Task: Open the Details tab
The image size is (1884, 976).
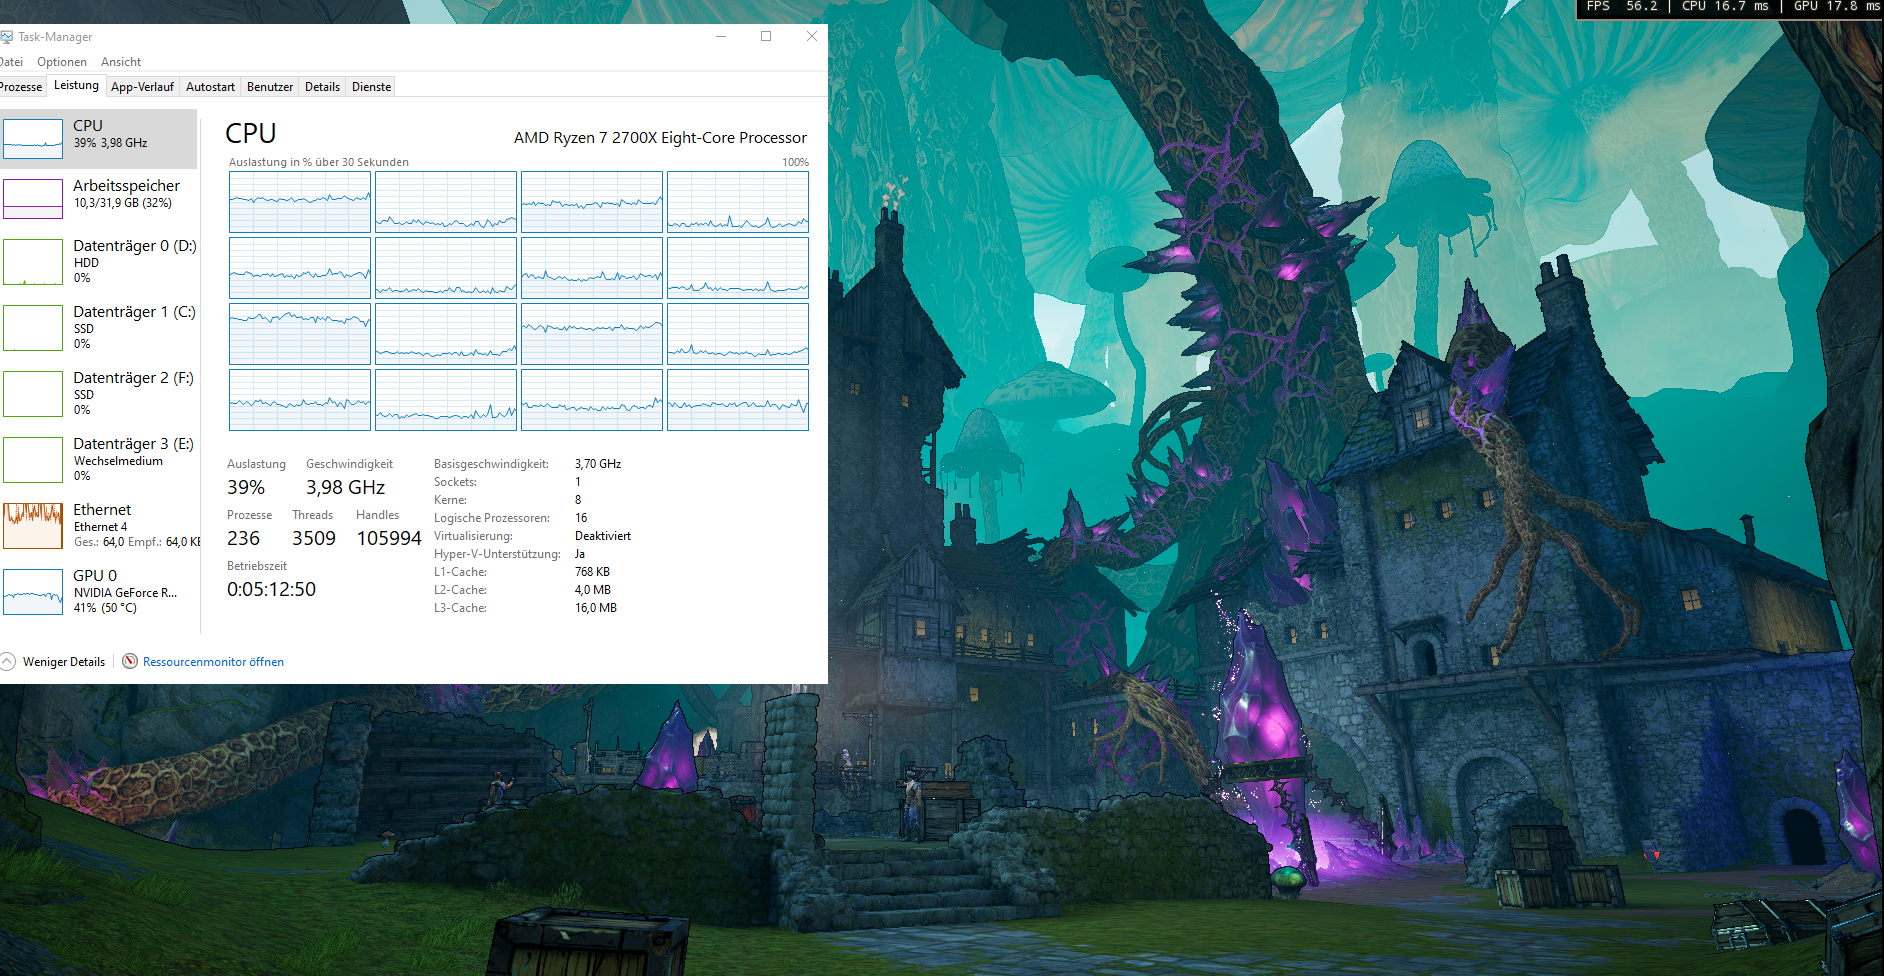Action: pyautogui.click(x=322, y=87)
